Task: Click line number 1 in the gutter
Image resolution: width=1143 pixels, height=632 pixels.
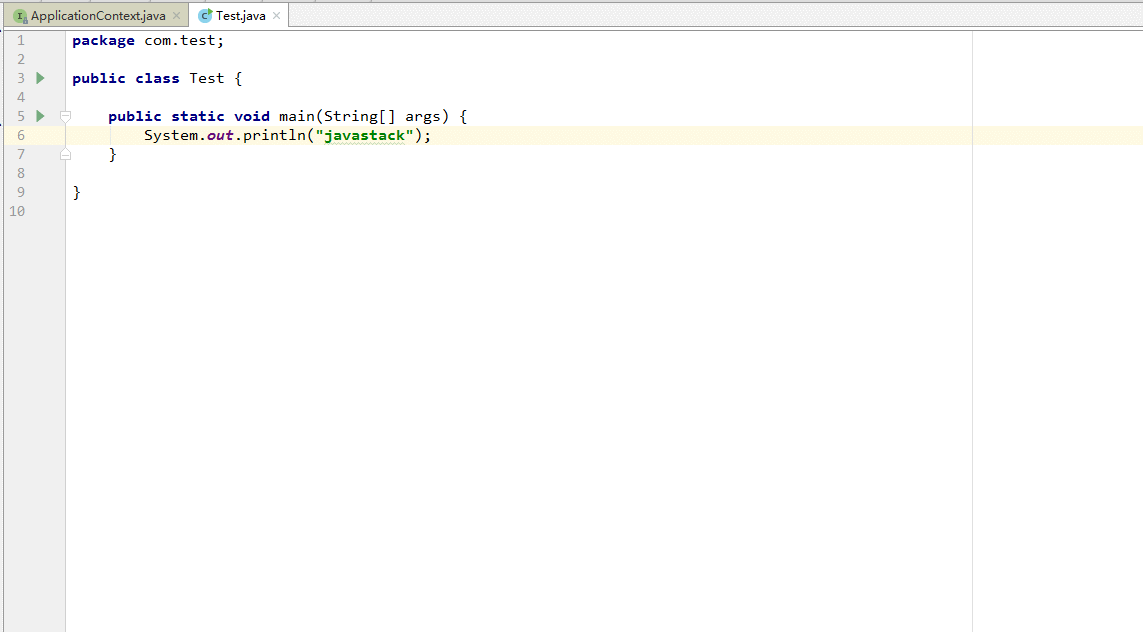Action: 21,40
